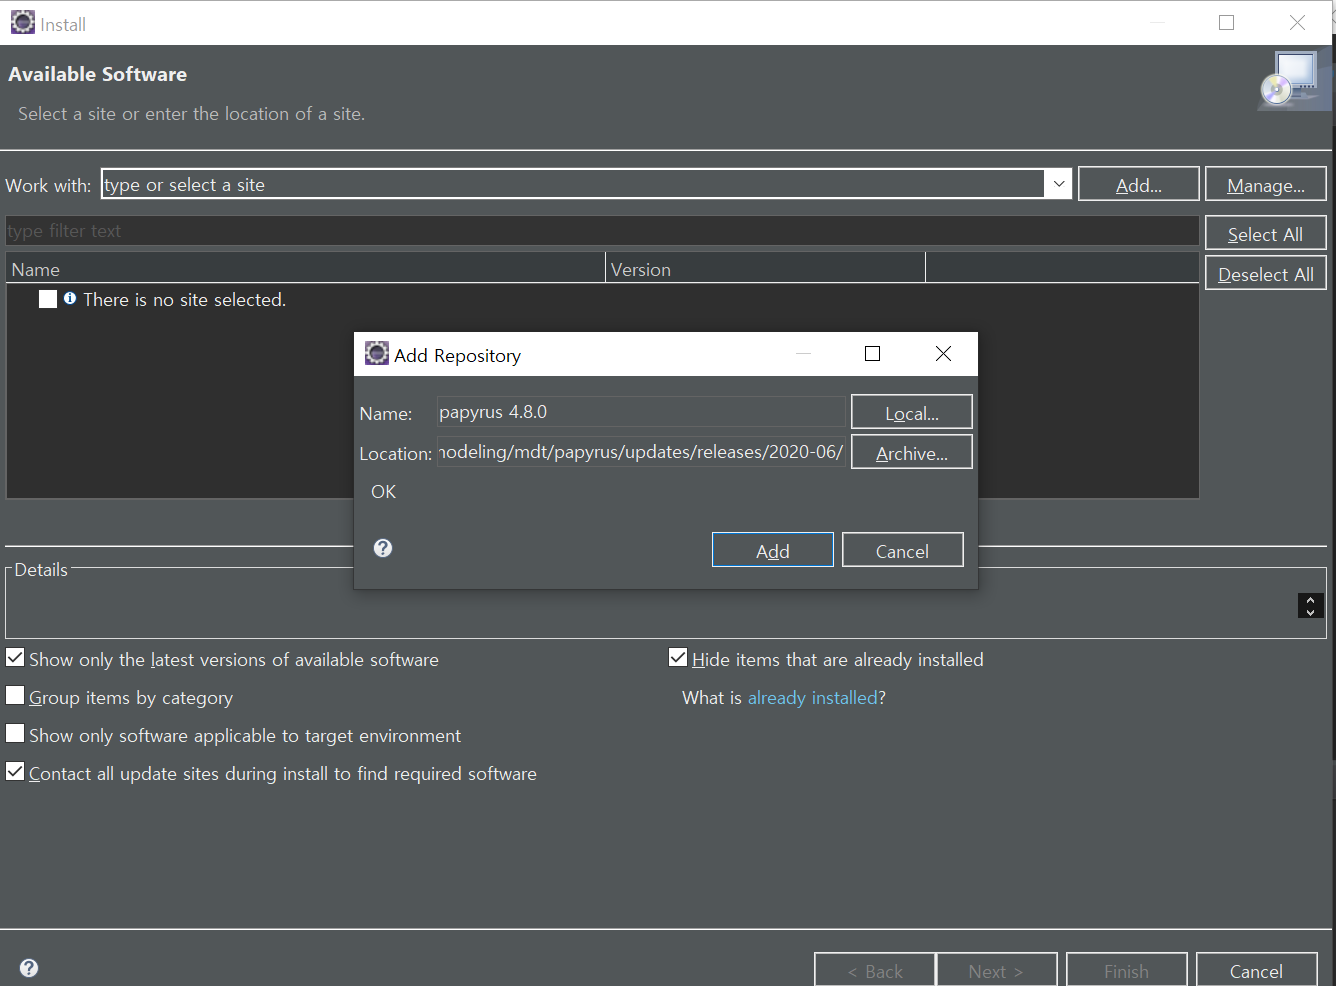Enable 'Show only software applicable to target environment'
This screenshot has width=1336, height=986.
pos(15,734)
